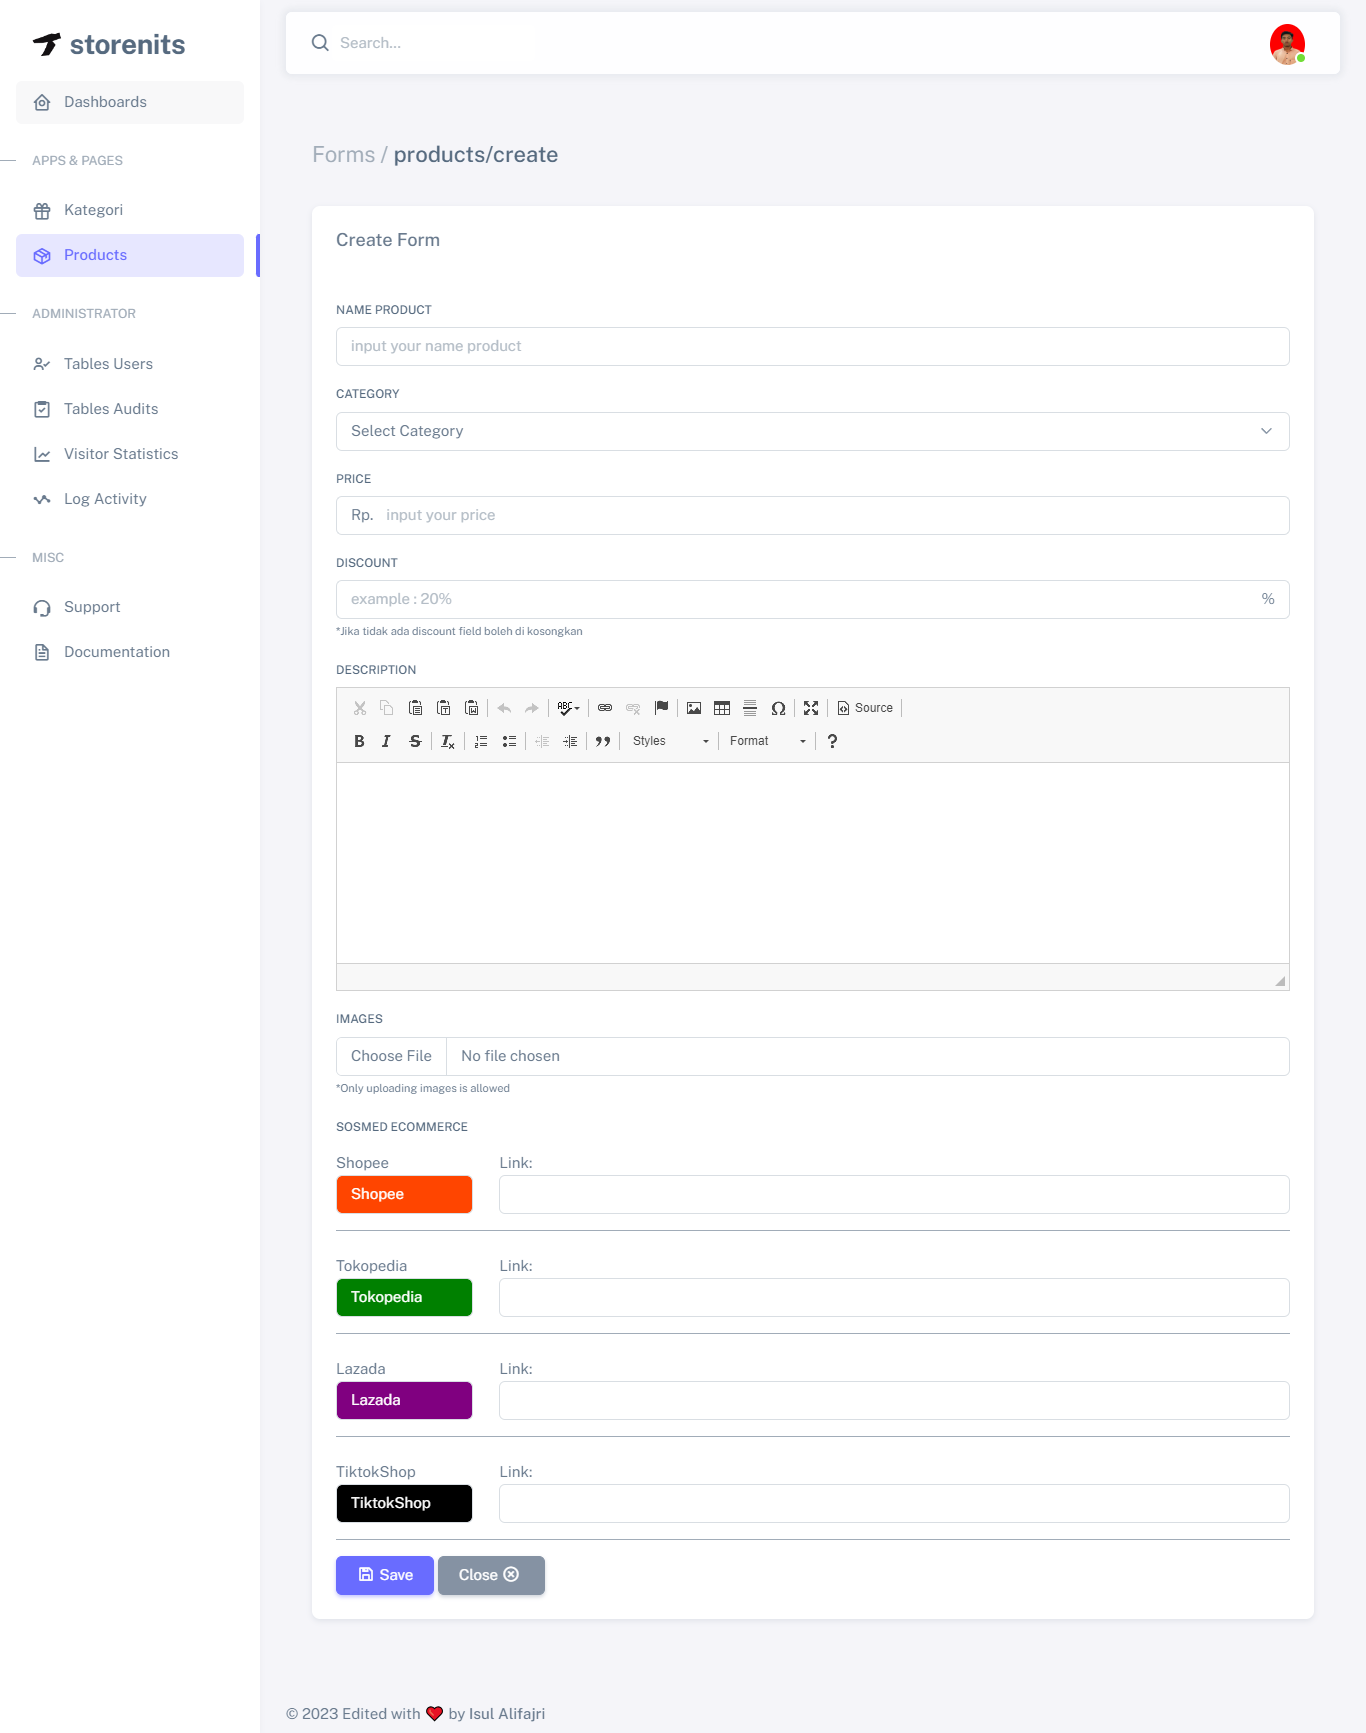Click the orange Shopee swatch
The width and height of the screenshot is (1366, 1733).
point(404,1194)
